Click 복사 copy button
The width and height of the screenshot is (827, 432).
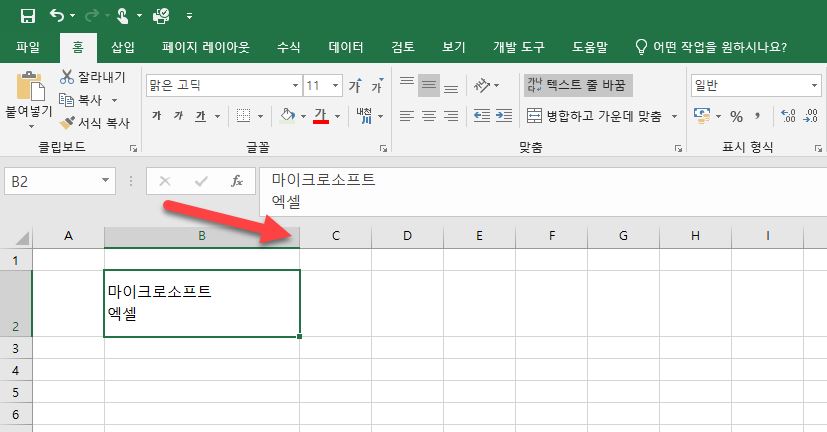click(x=81, y=100)
